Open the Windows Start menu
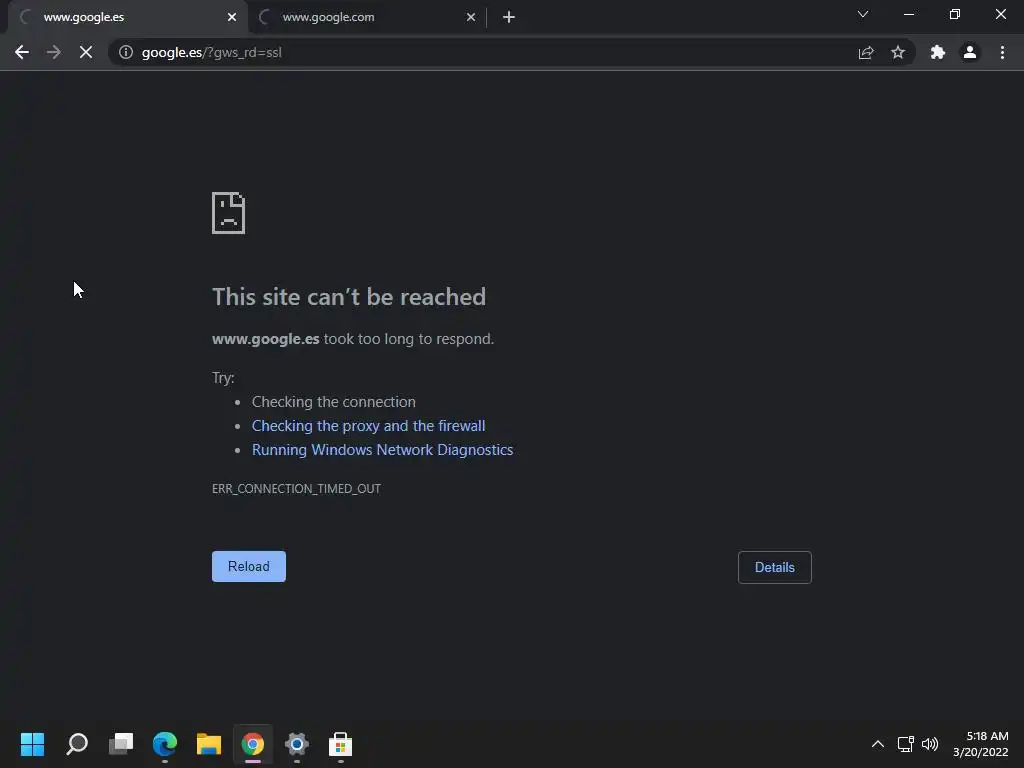Viewport: 1024px width, 768px height. click(x=32, y=744)
